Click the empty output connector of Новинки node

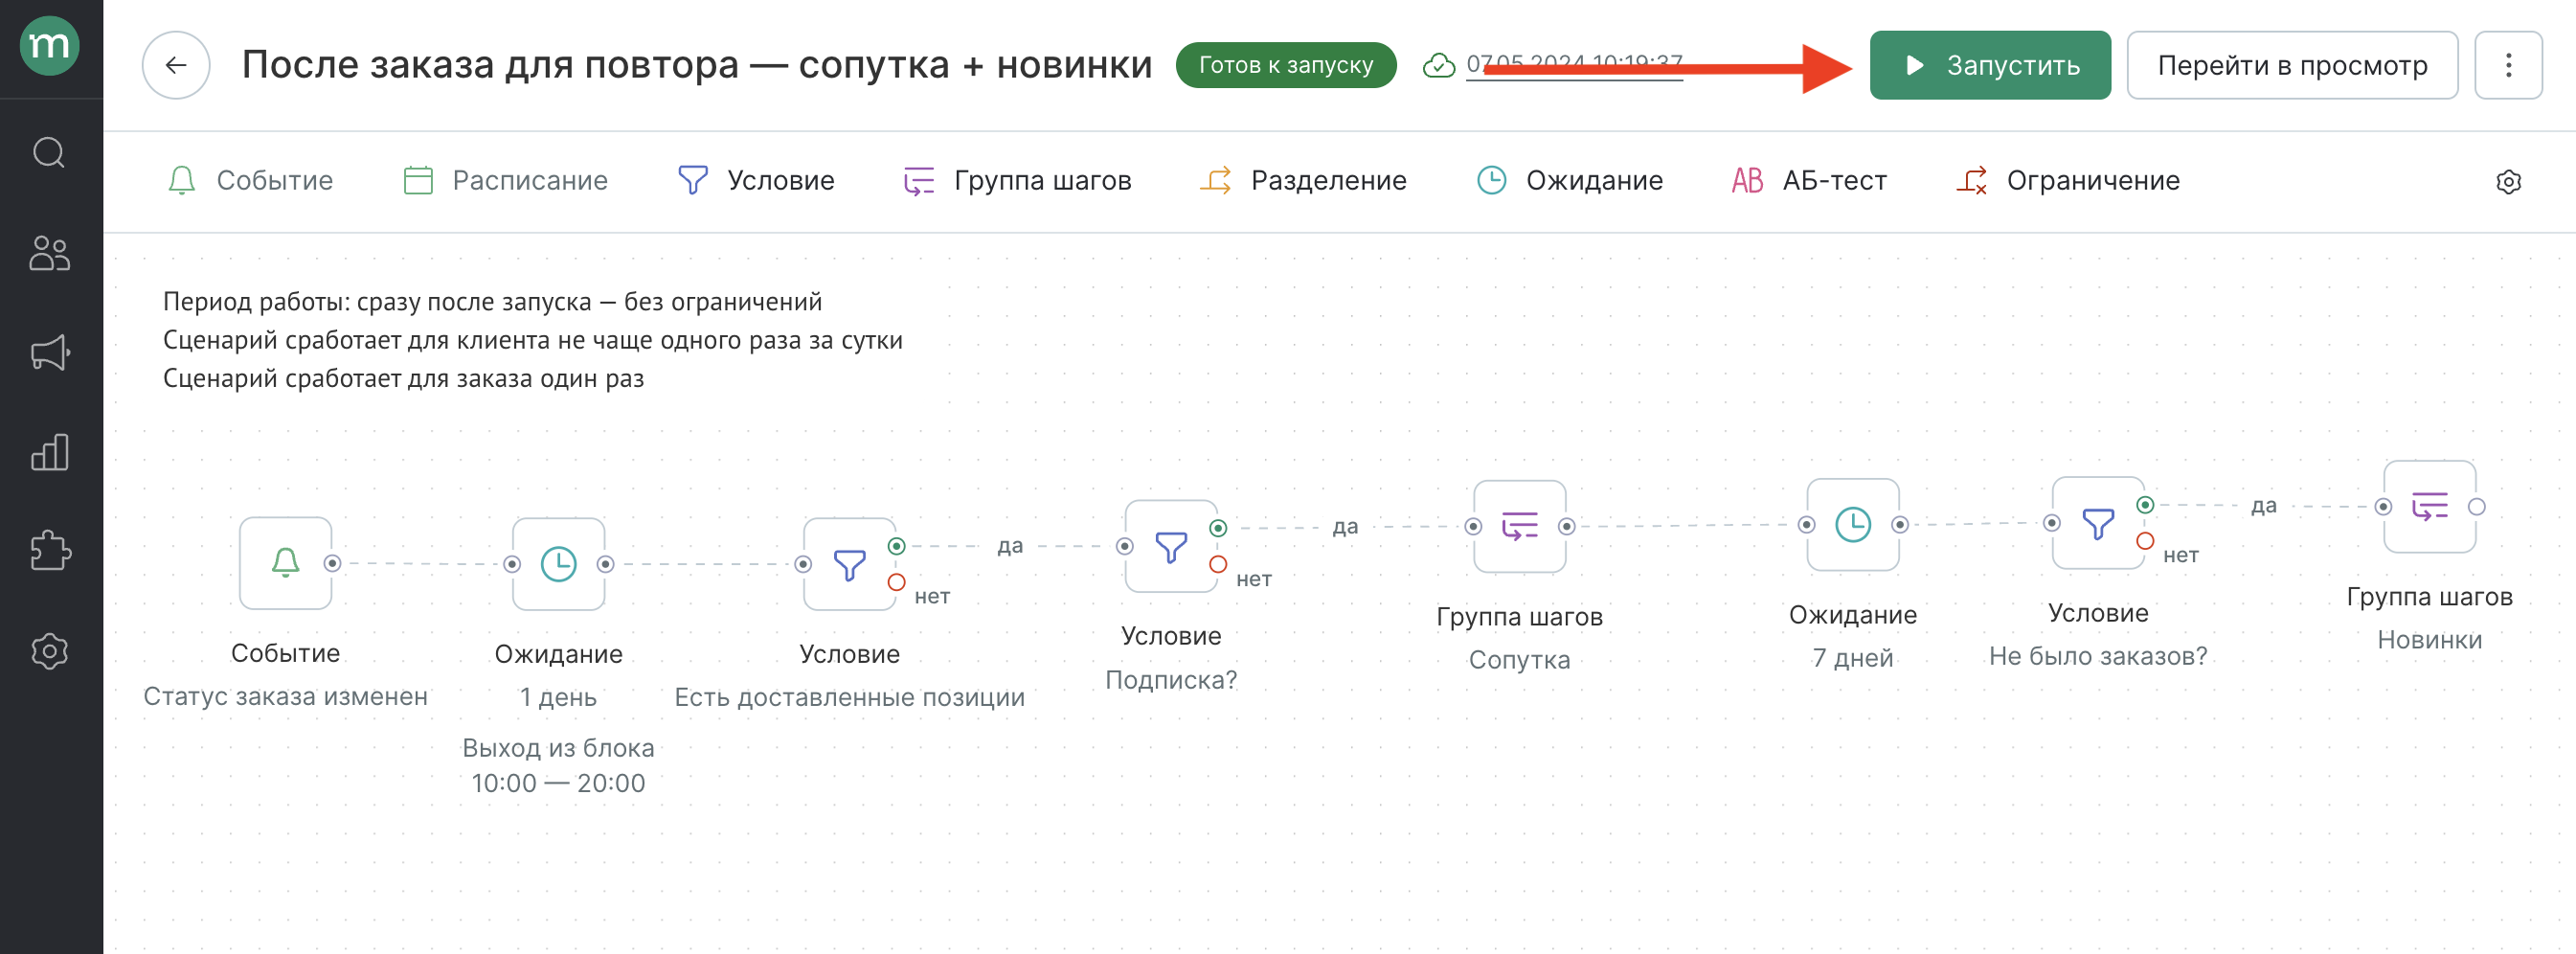point(2476,507)
